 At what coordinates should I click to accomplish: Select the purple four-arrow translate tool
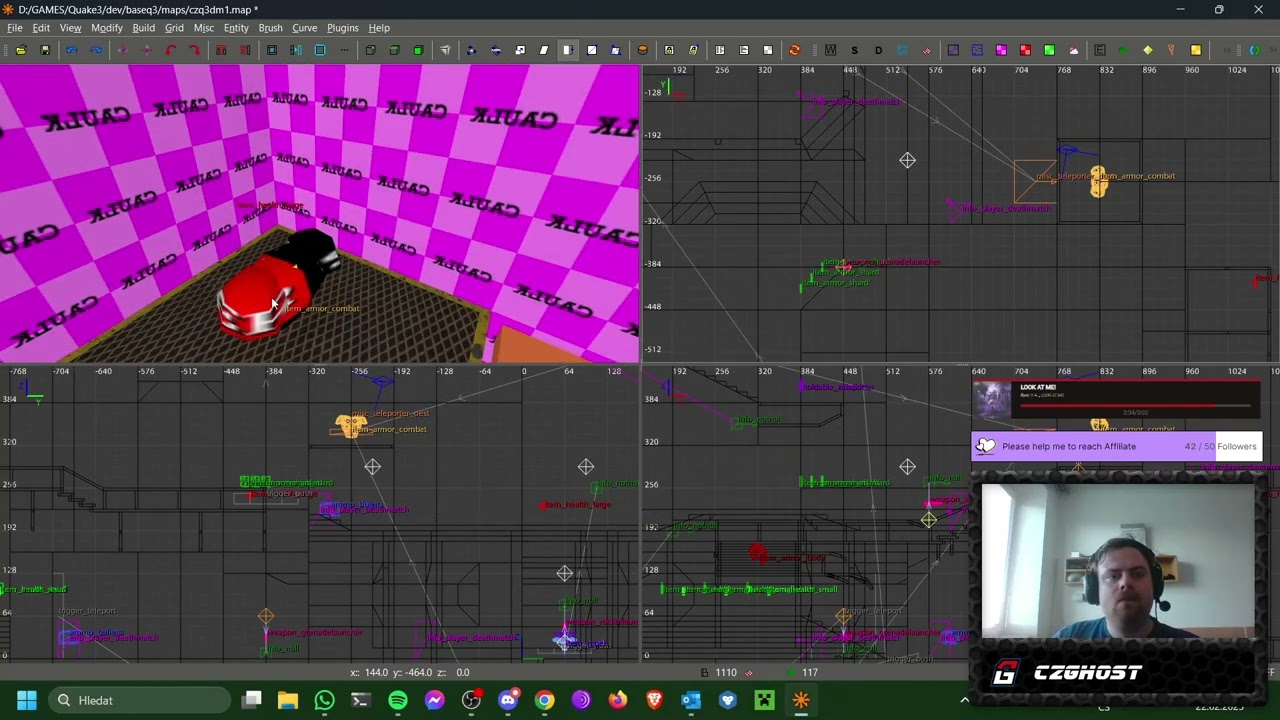471,50
